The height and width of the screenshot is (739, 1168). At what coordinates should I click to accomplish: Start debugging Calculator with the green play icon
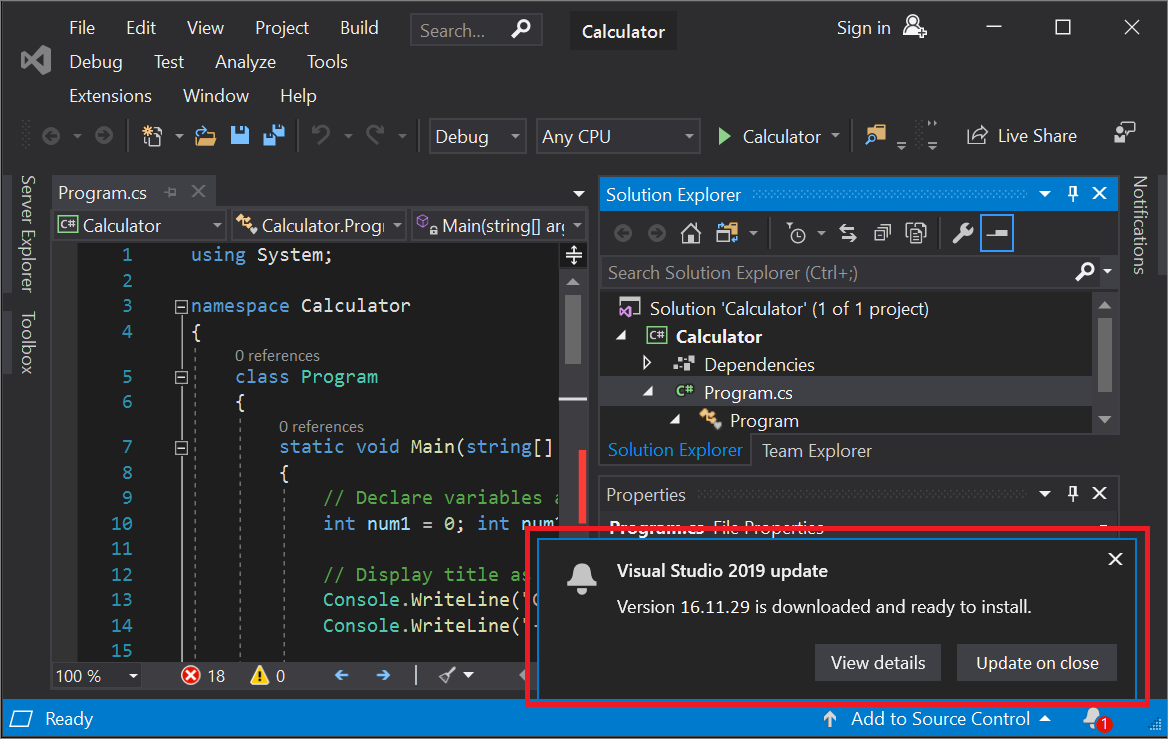pos(723,136)
